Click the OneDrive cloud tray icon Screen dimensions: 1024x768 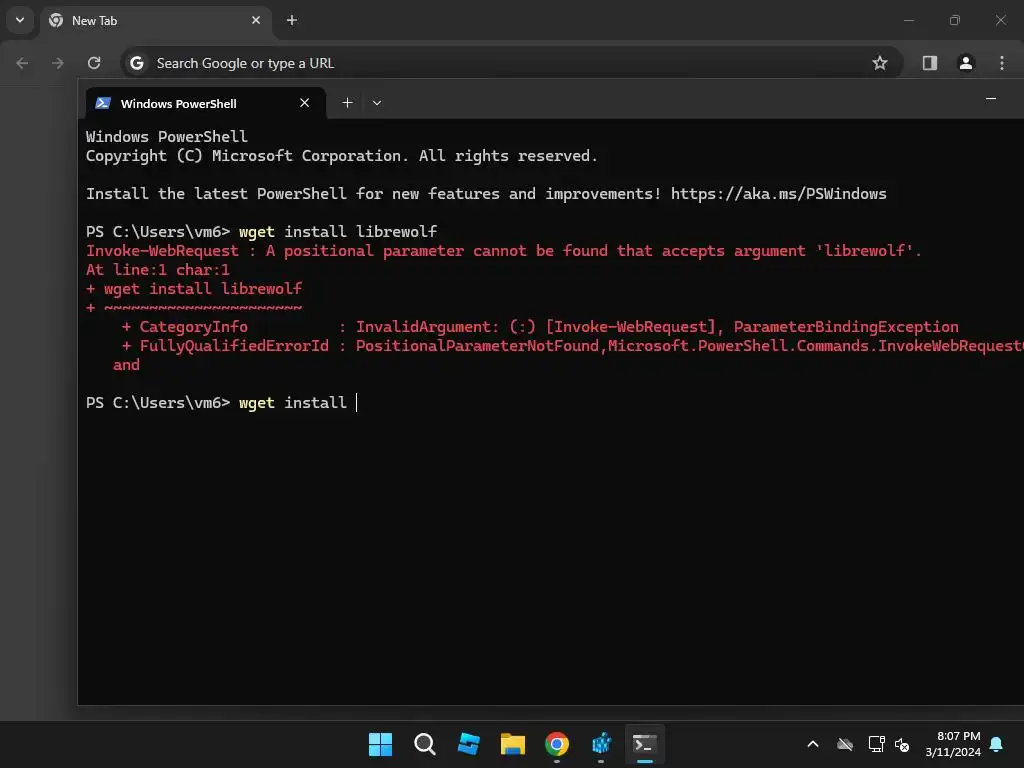[x=844, y=744]
